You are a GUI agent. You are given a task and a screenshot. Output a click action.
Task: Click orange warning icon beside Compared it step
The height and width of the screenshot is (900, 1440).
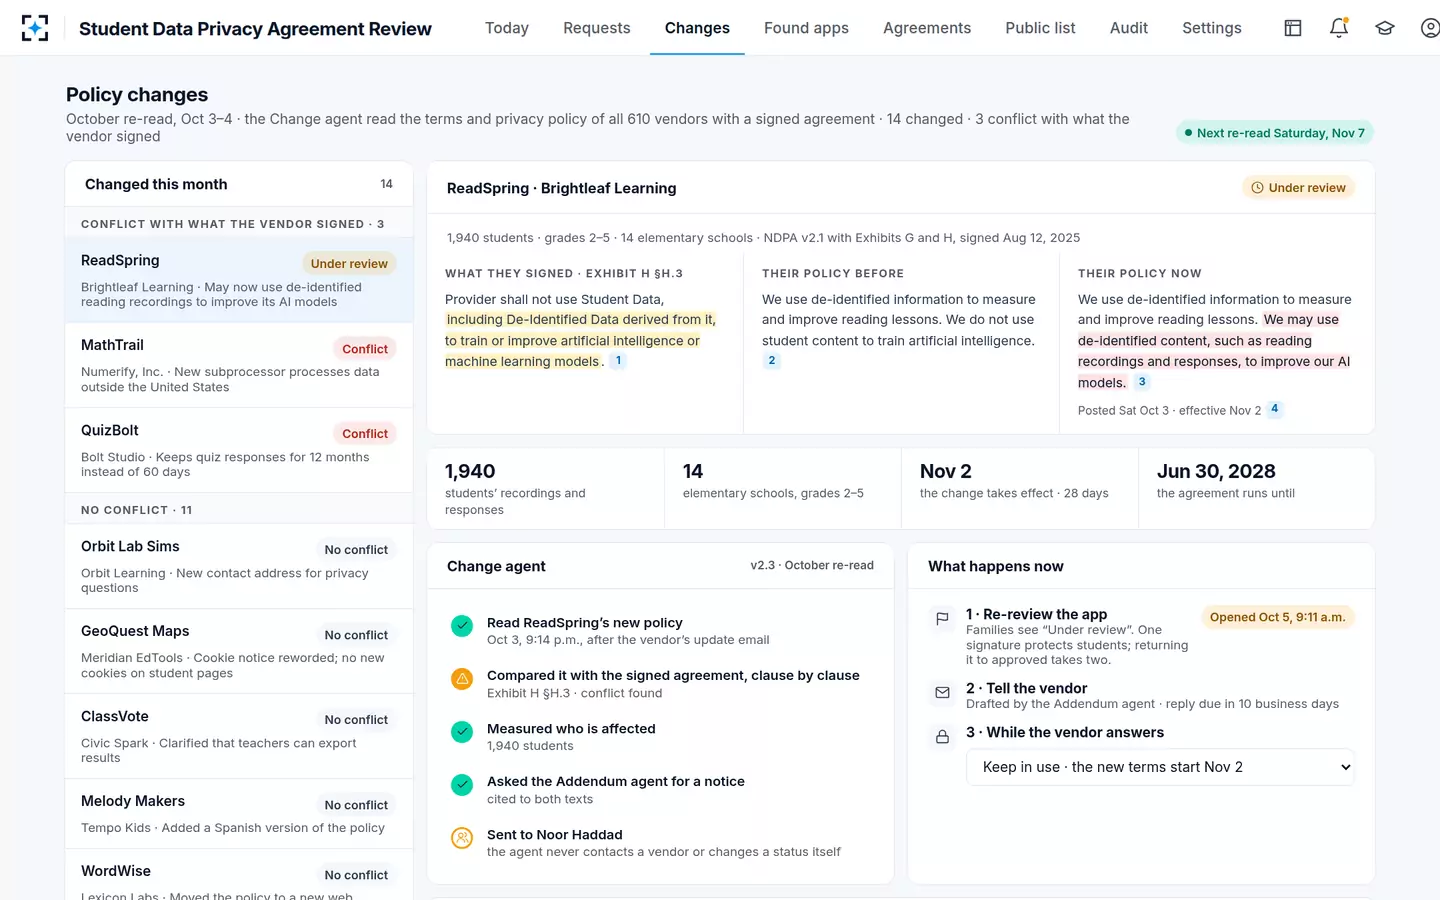[462, 679]
